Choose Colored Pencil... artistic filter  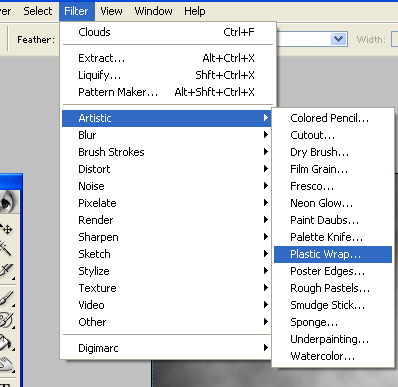(333, 118)
